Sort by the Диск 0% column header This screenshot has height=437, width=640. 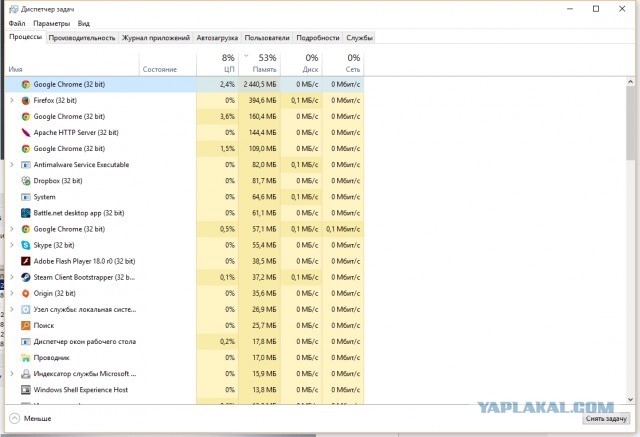(x=301, y=64)
